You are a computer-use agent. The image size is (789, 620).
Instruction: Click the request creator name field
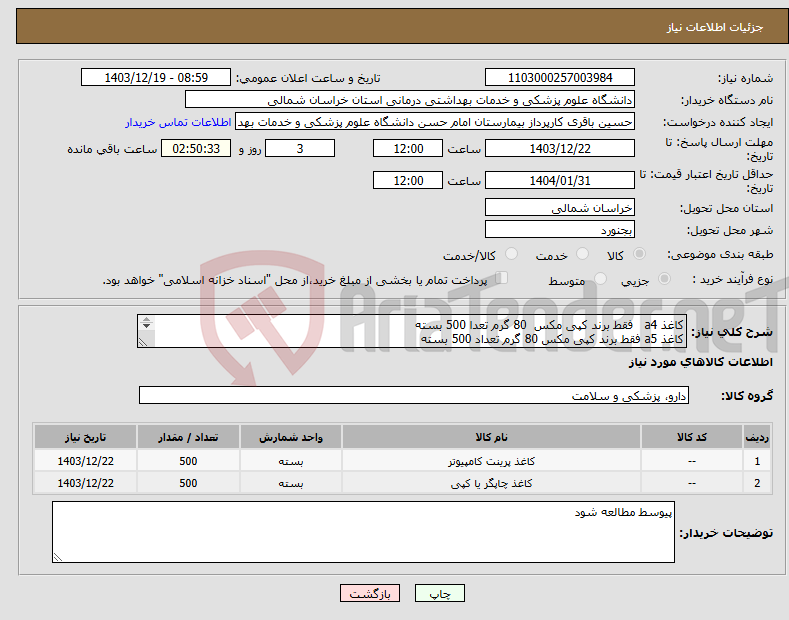click(435, 122)
